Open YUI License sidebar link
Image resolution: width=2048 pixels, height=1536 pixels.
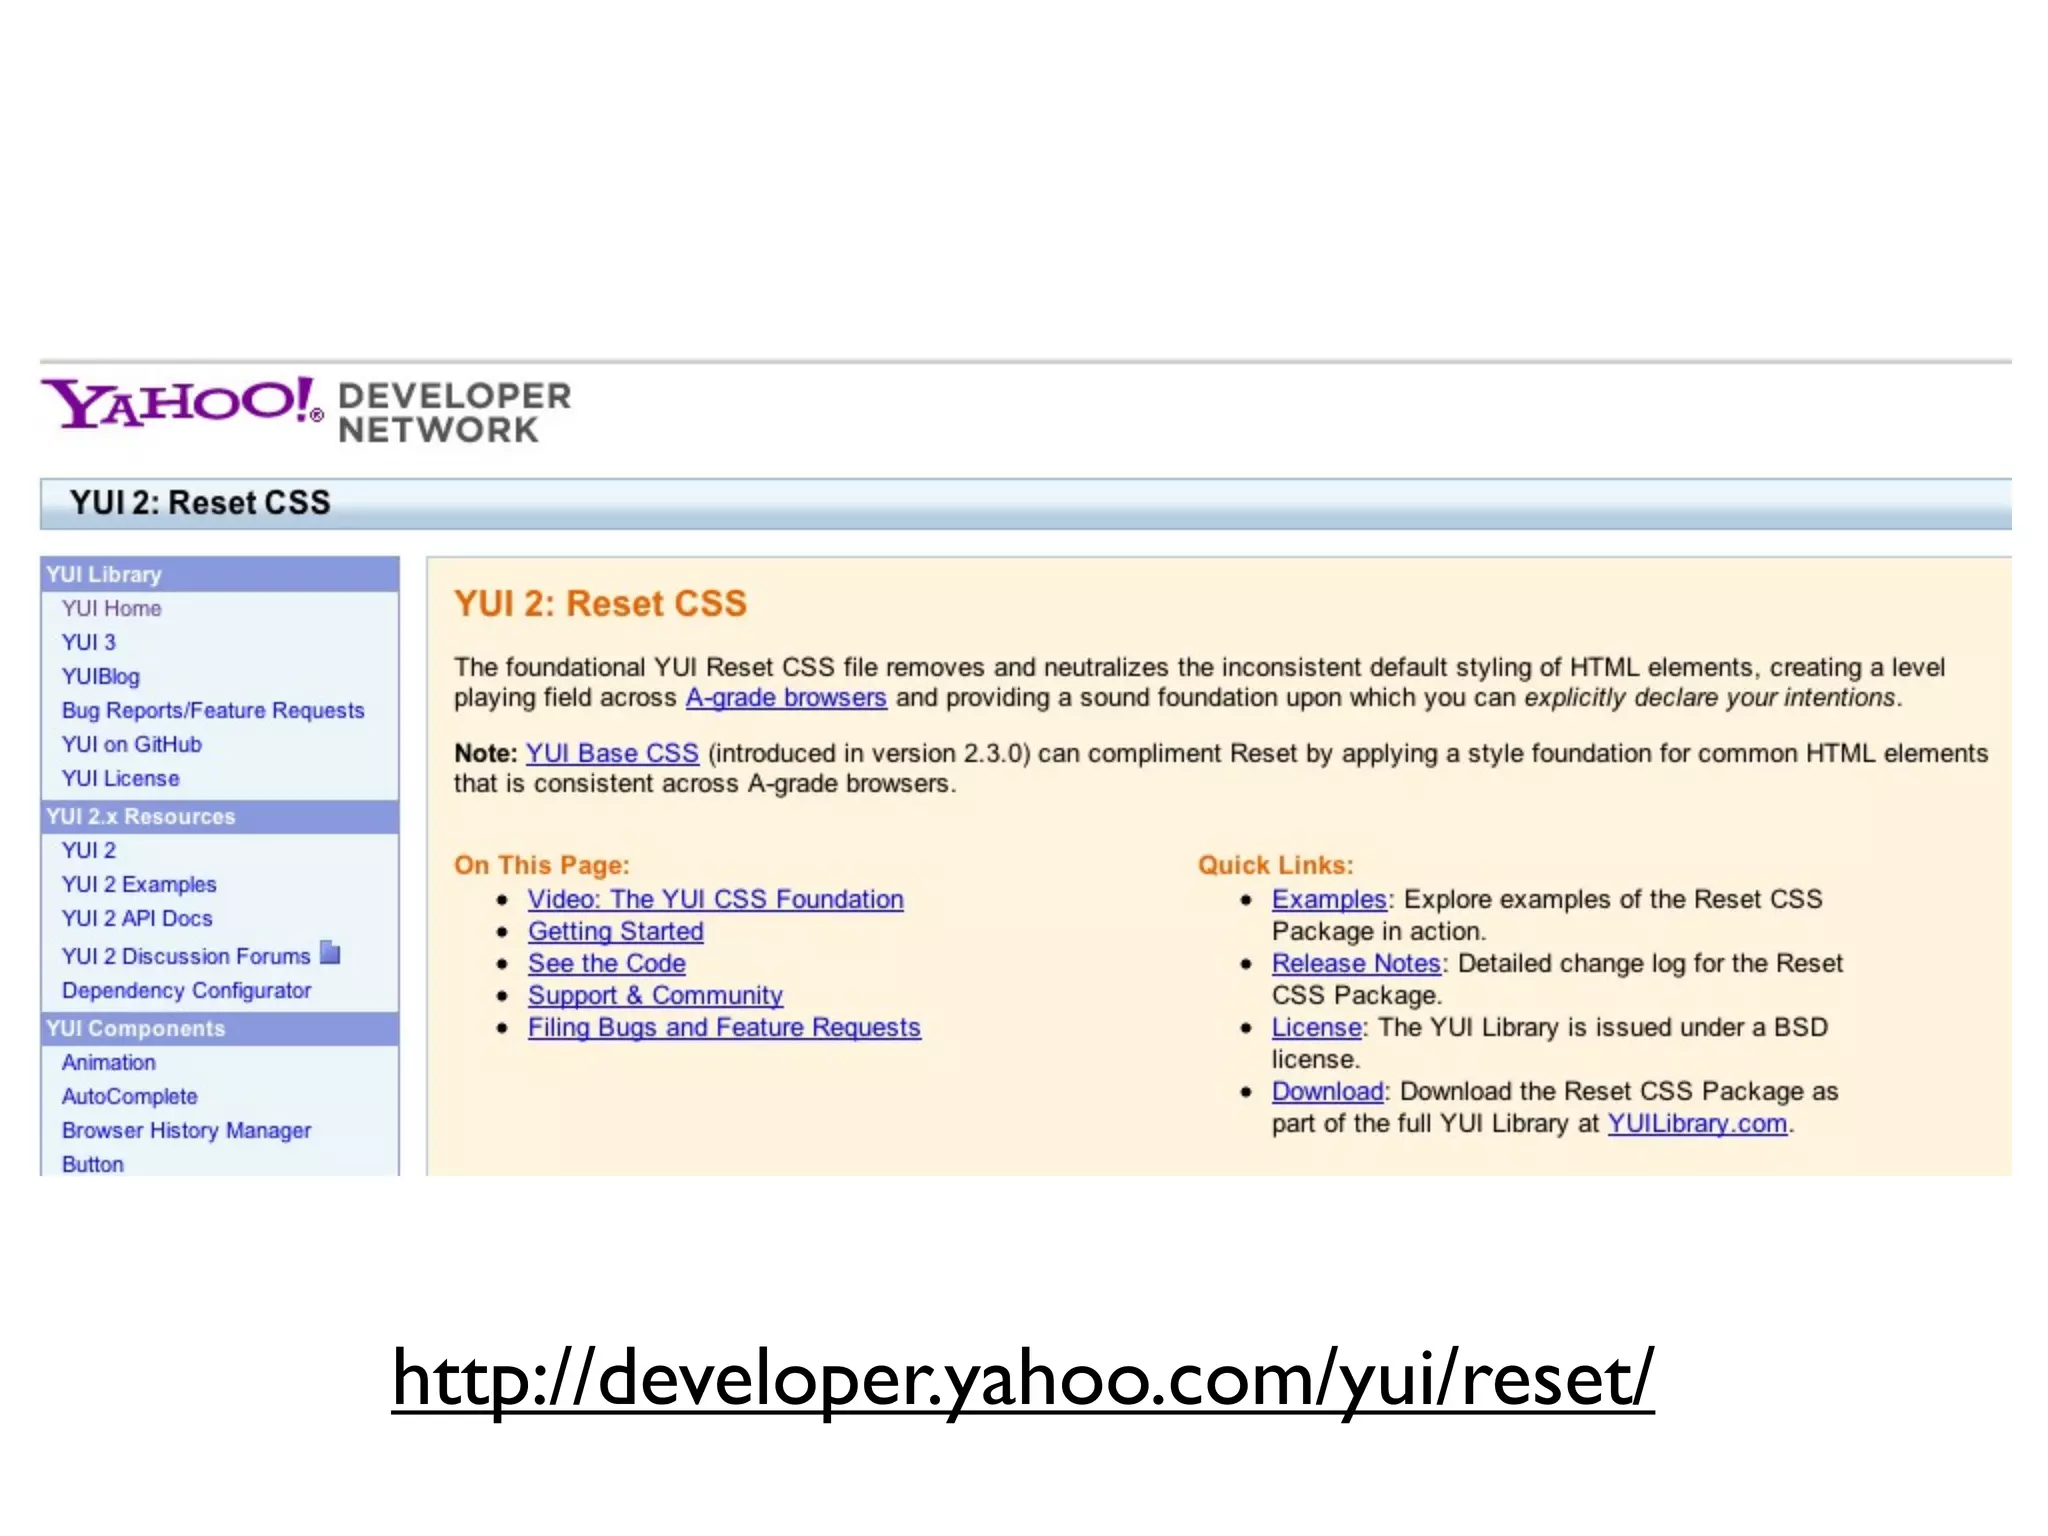pos(121,778)
